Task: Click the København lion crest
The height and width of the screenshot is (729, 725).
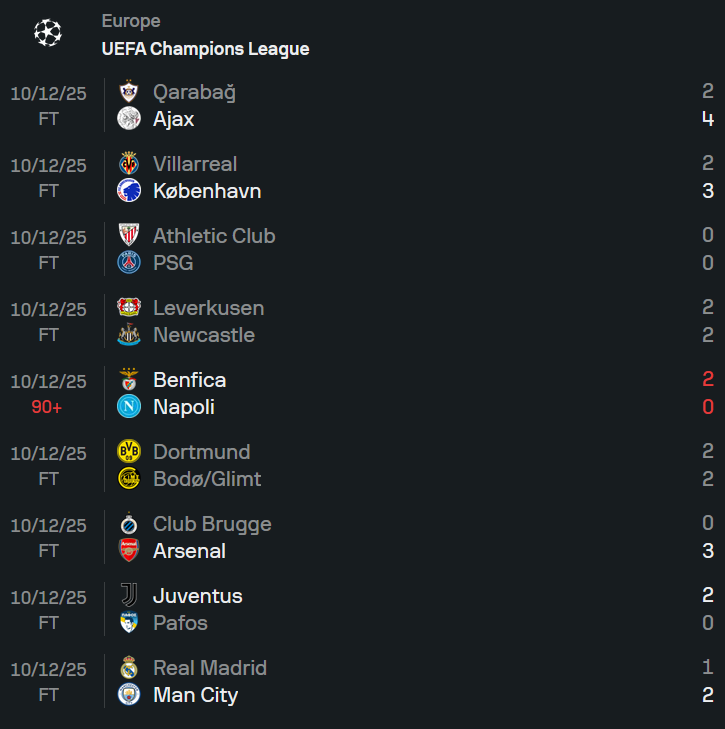Action: coord(129,191)
